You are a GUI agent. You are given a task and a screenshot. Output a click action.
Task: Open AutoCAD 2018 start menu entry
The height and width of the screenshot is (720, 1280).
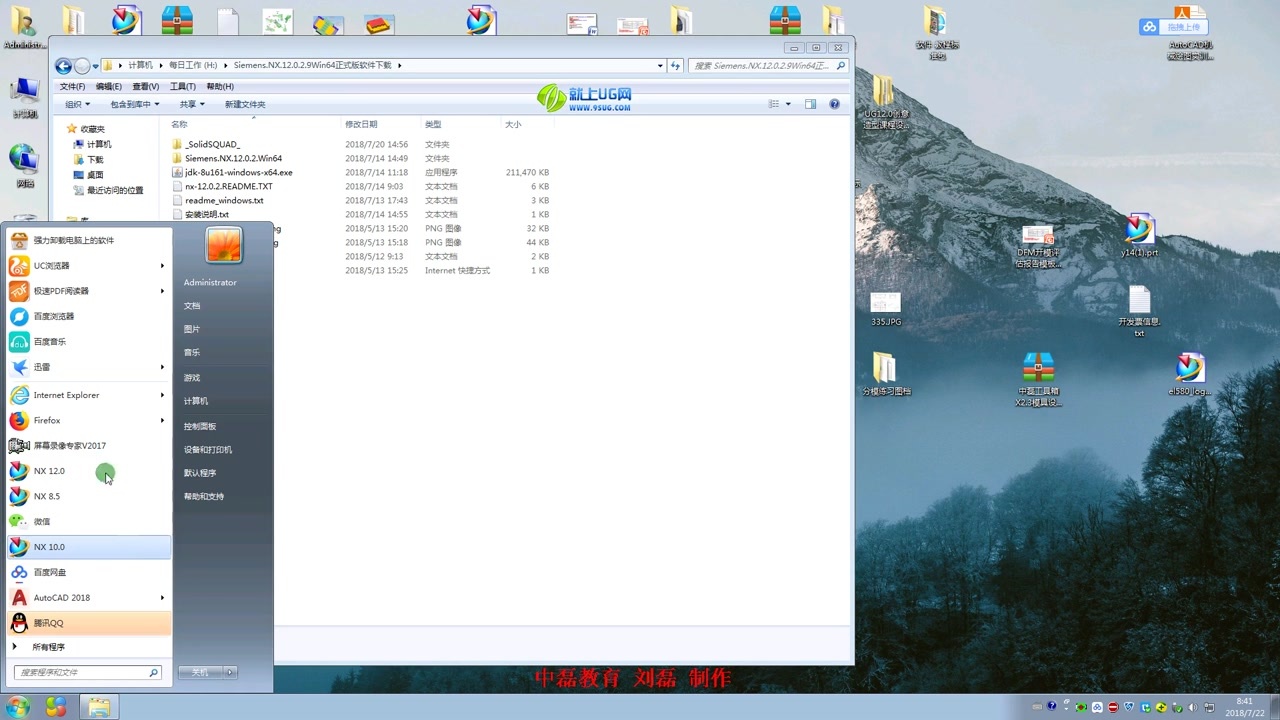(x=89, y=597)
